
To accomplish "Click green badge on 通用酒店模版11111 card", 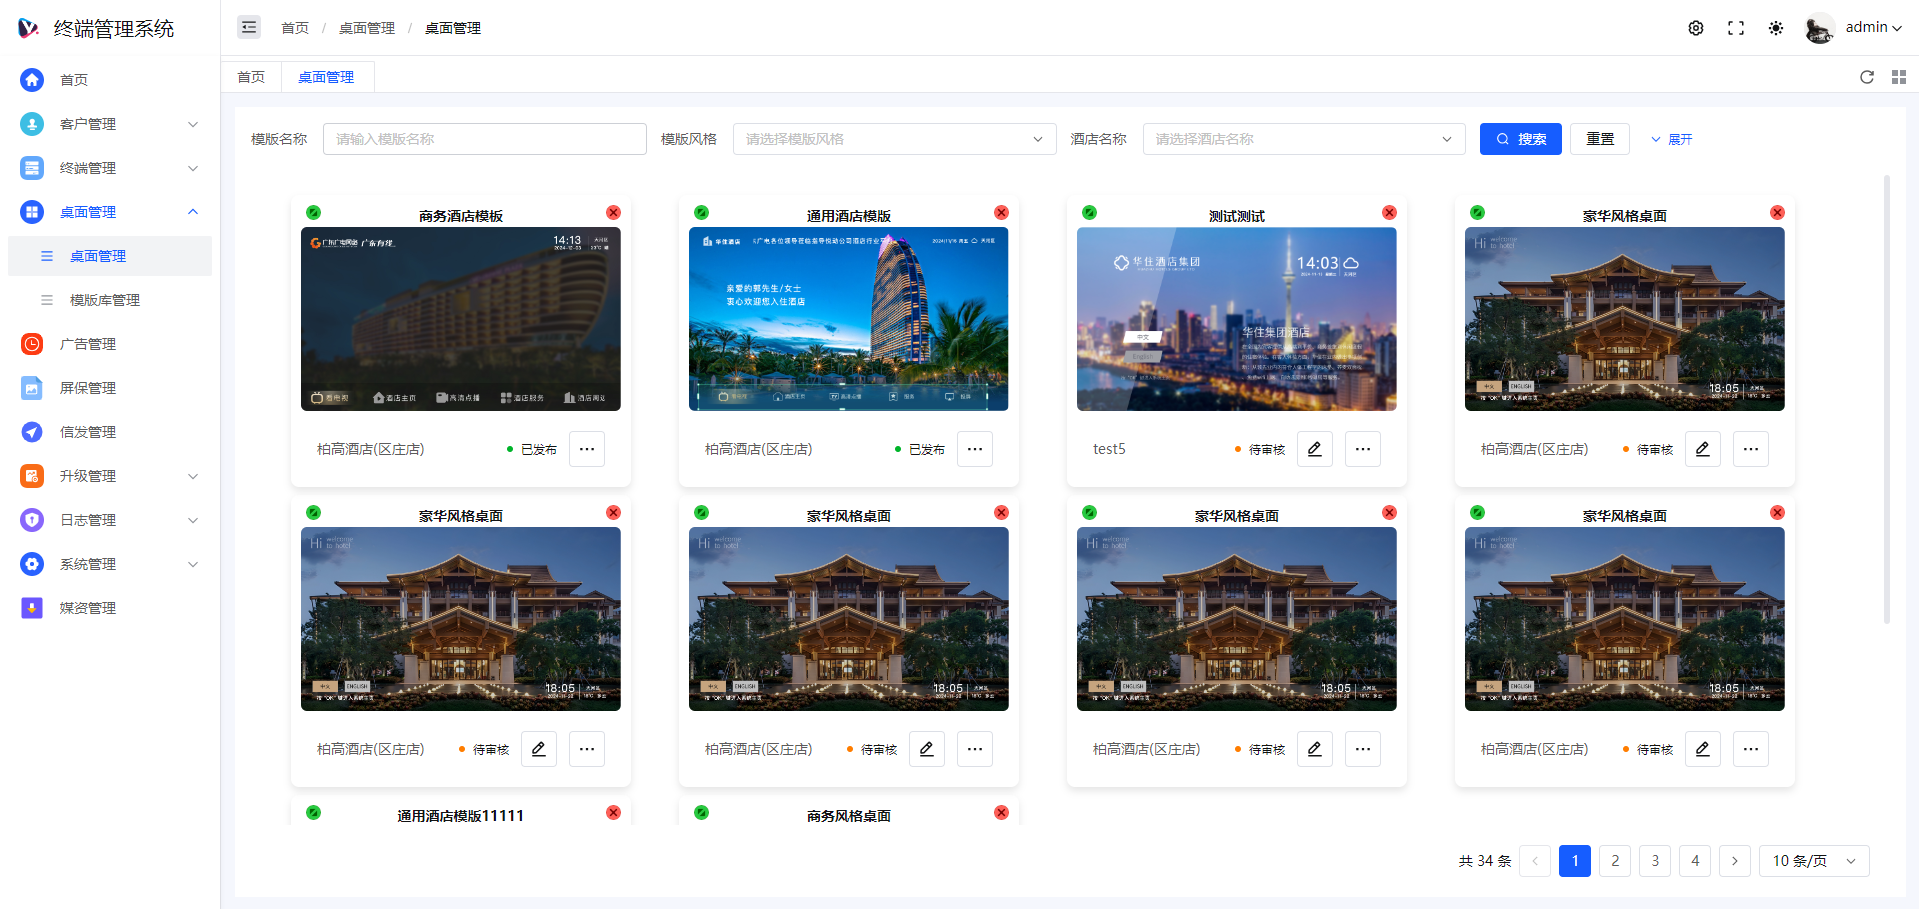I will pyautogui.click(x=313, y=813).
